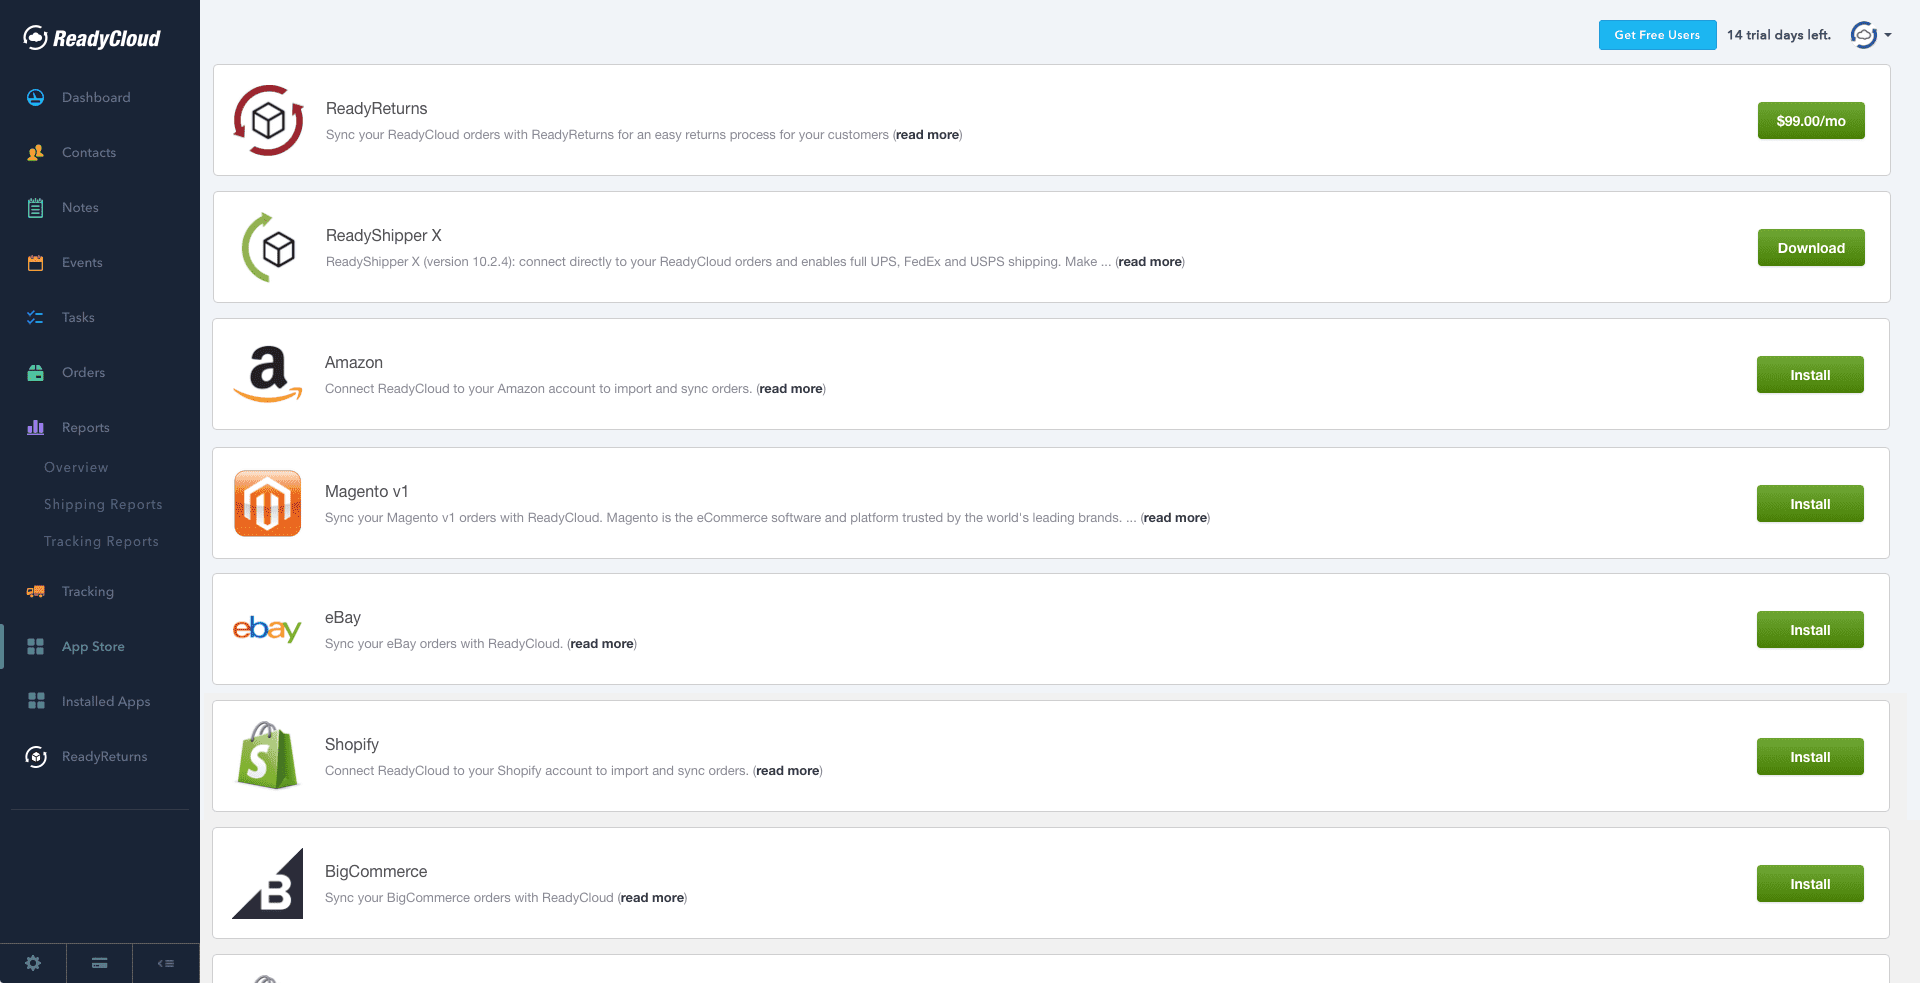
Task: Download ReadyShipper X
Action: click(x=1811, y=248)
